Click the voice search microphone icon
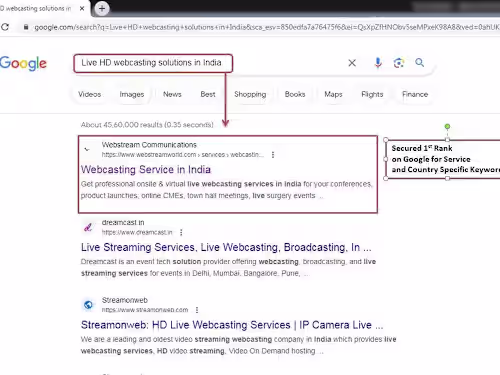The height and width of the screenshot is (375, 500). coord(378,63)
